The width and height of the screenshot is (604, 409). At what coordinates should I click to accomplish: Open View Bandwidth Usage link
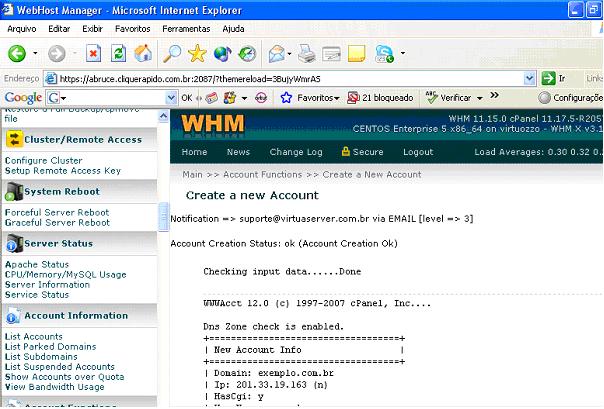[54, 387]
